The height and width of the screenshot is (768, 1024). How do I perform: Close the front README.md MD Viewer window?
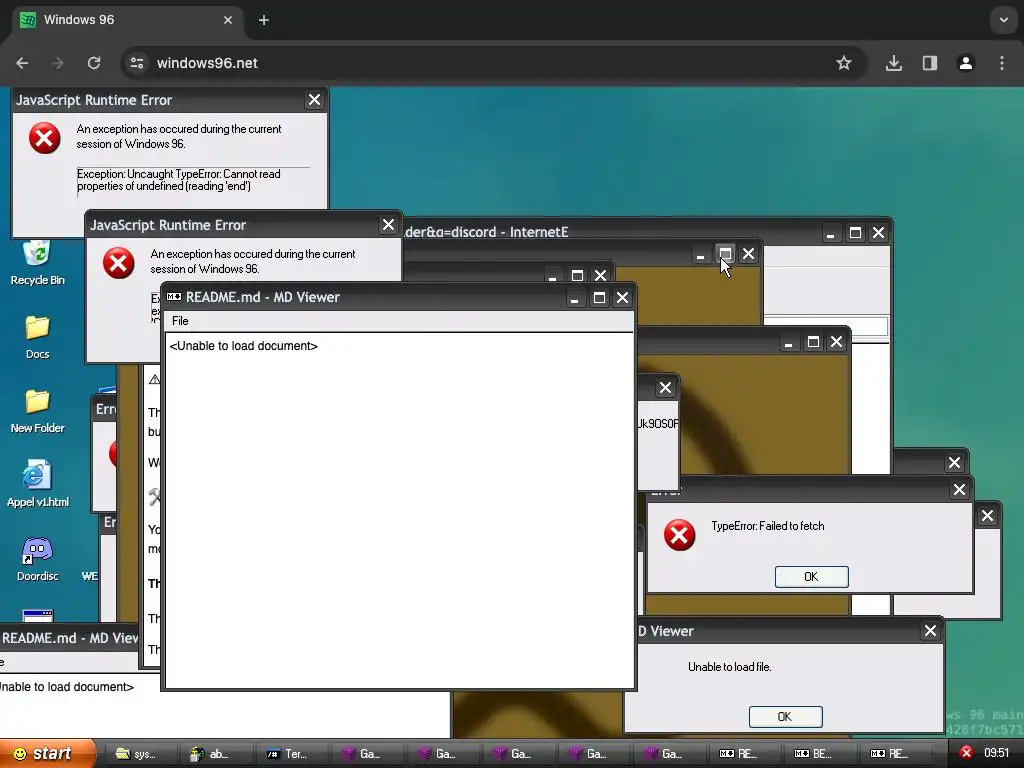click(622, 298)
